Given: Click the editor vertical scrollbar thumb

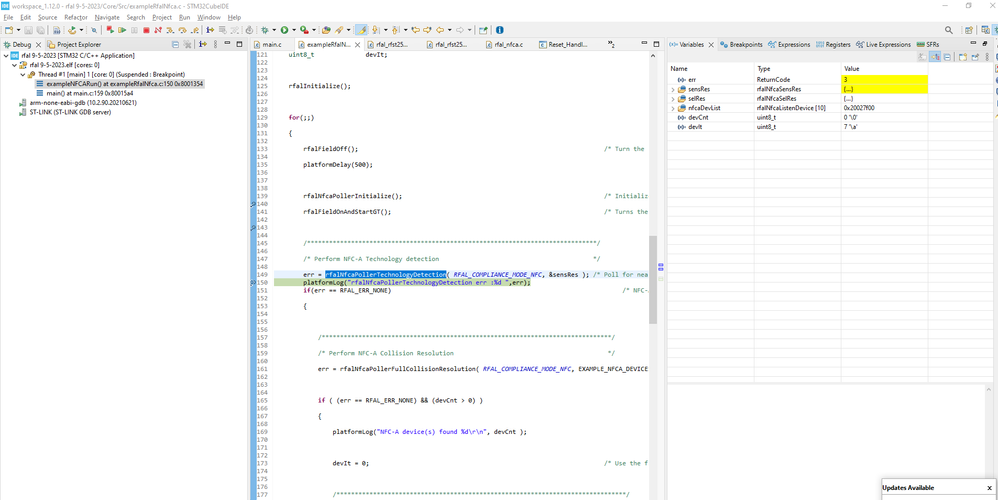Looking at the screenshot, I should tap(652, 280).
